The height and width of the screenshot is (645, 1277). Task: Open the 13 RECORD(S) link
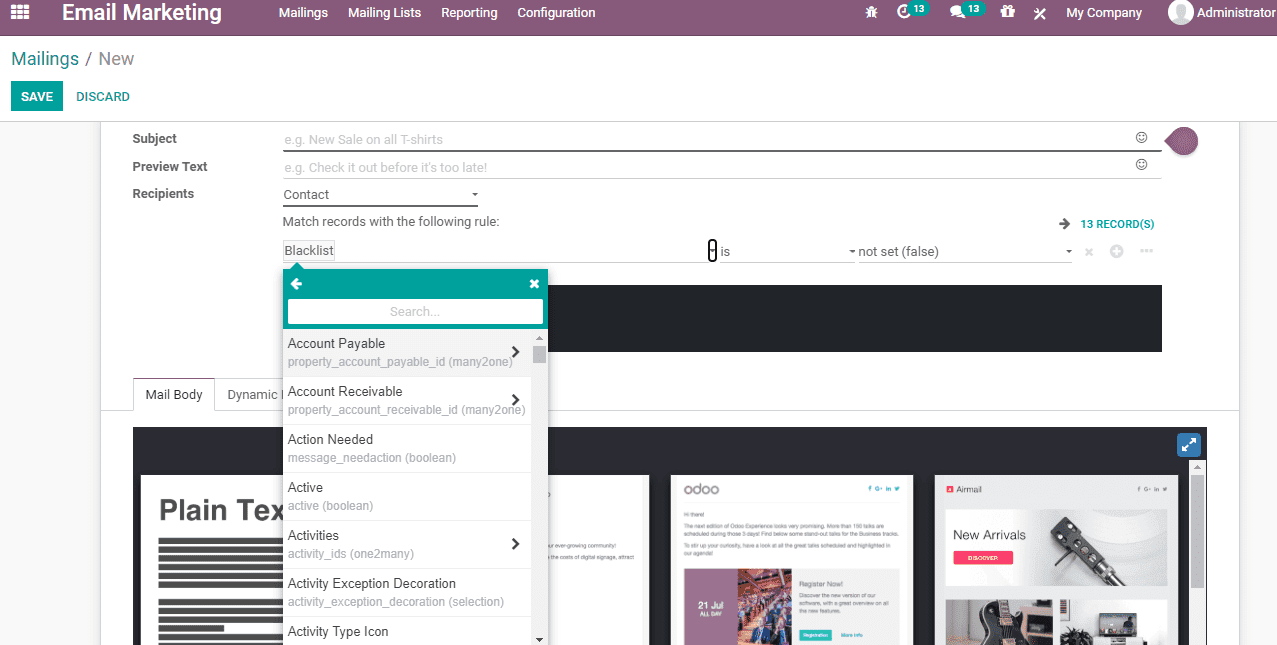pyautogui.click(x=1117, y=224)
